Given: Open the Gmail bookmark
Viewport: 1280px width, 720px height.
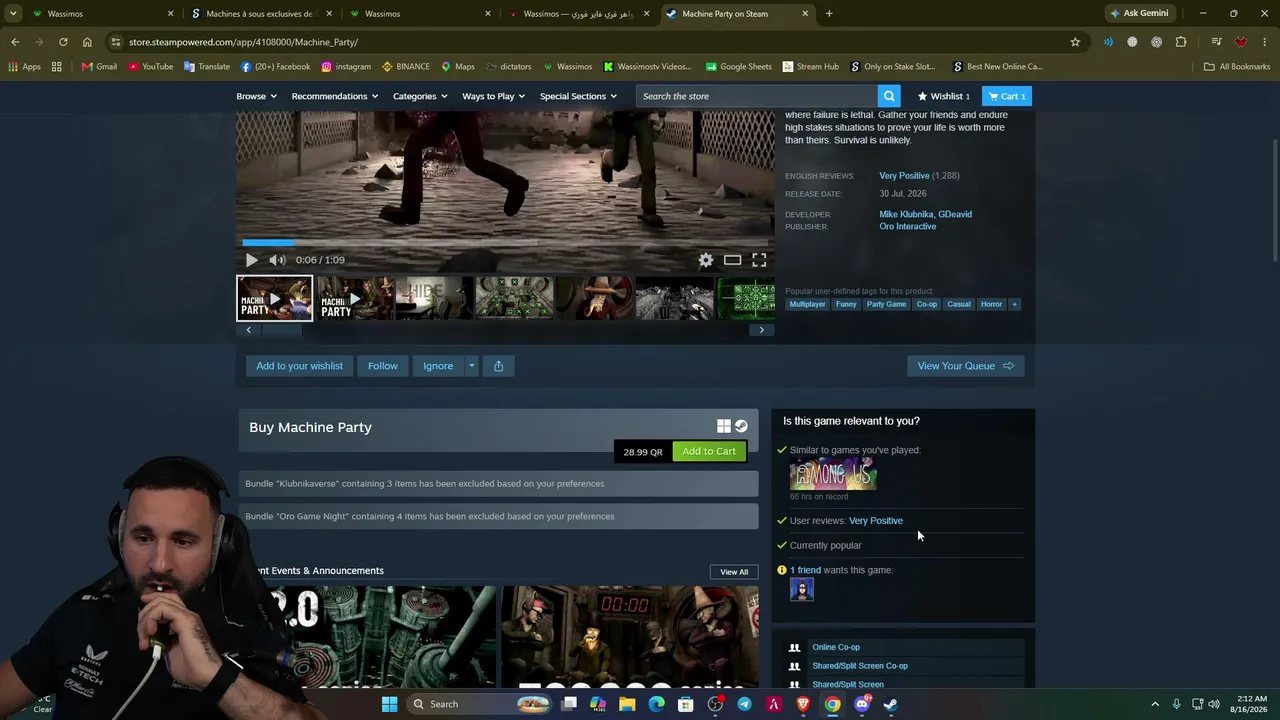Looking at the screenshot, I should pos(99,67).
